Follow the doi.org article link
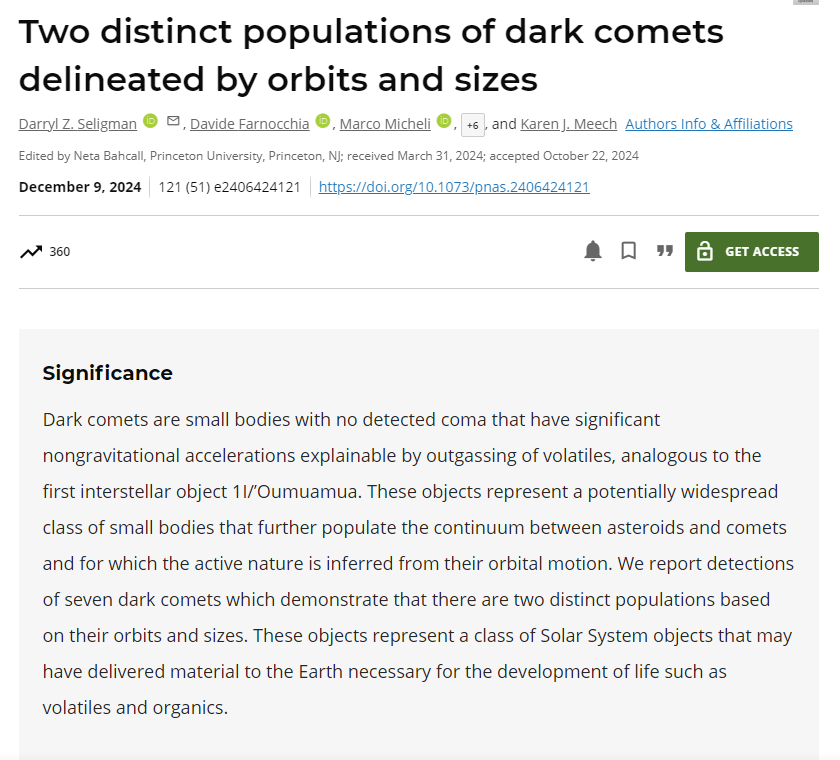Viewport: 840px width, 760px height. point(454,187)
